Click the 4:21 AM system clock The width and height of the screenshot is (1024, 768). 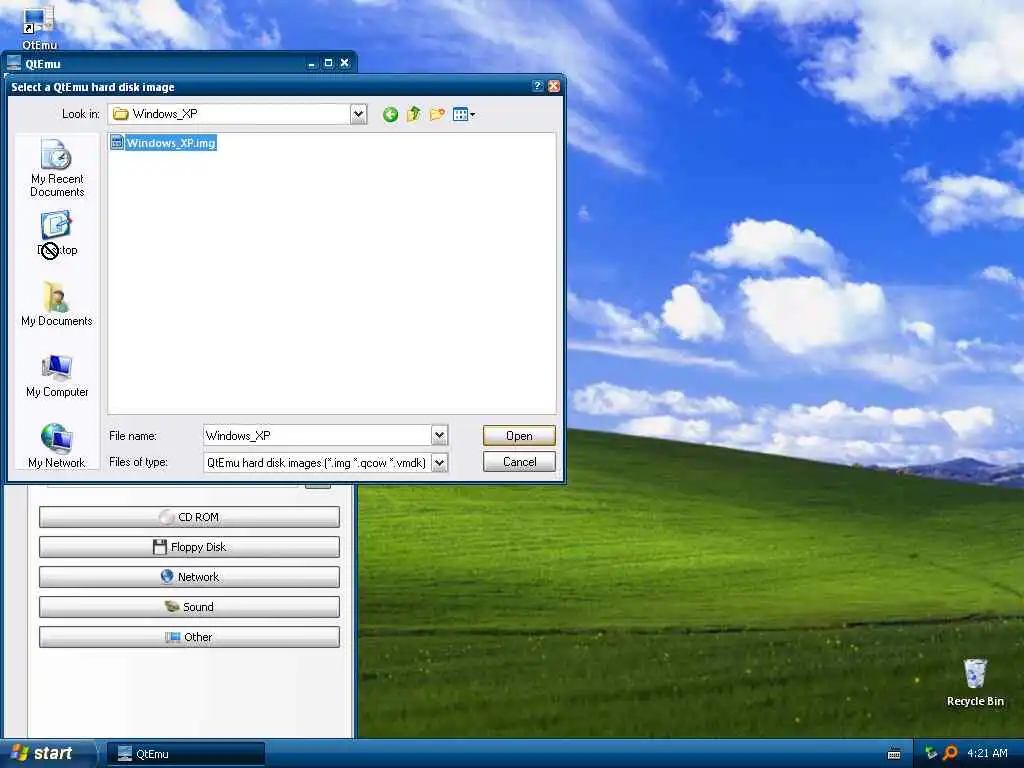coord(987,754)
